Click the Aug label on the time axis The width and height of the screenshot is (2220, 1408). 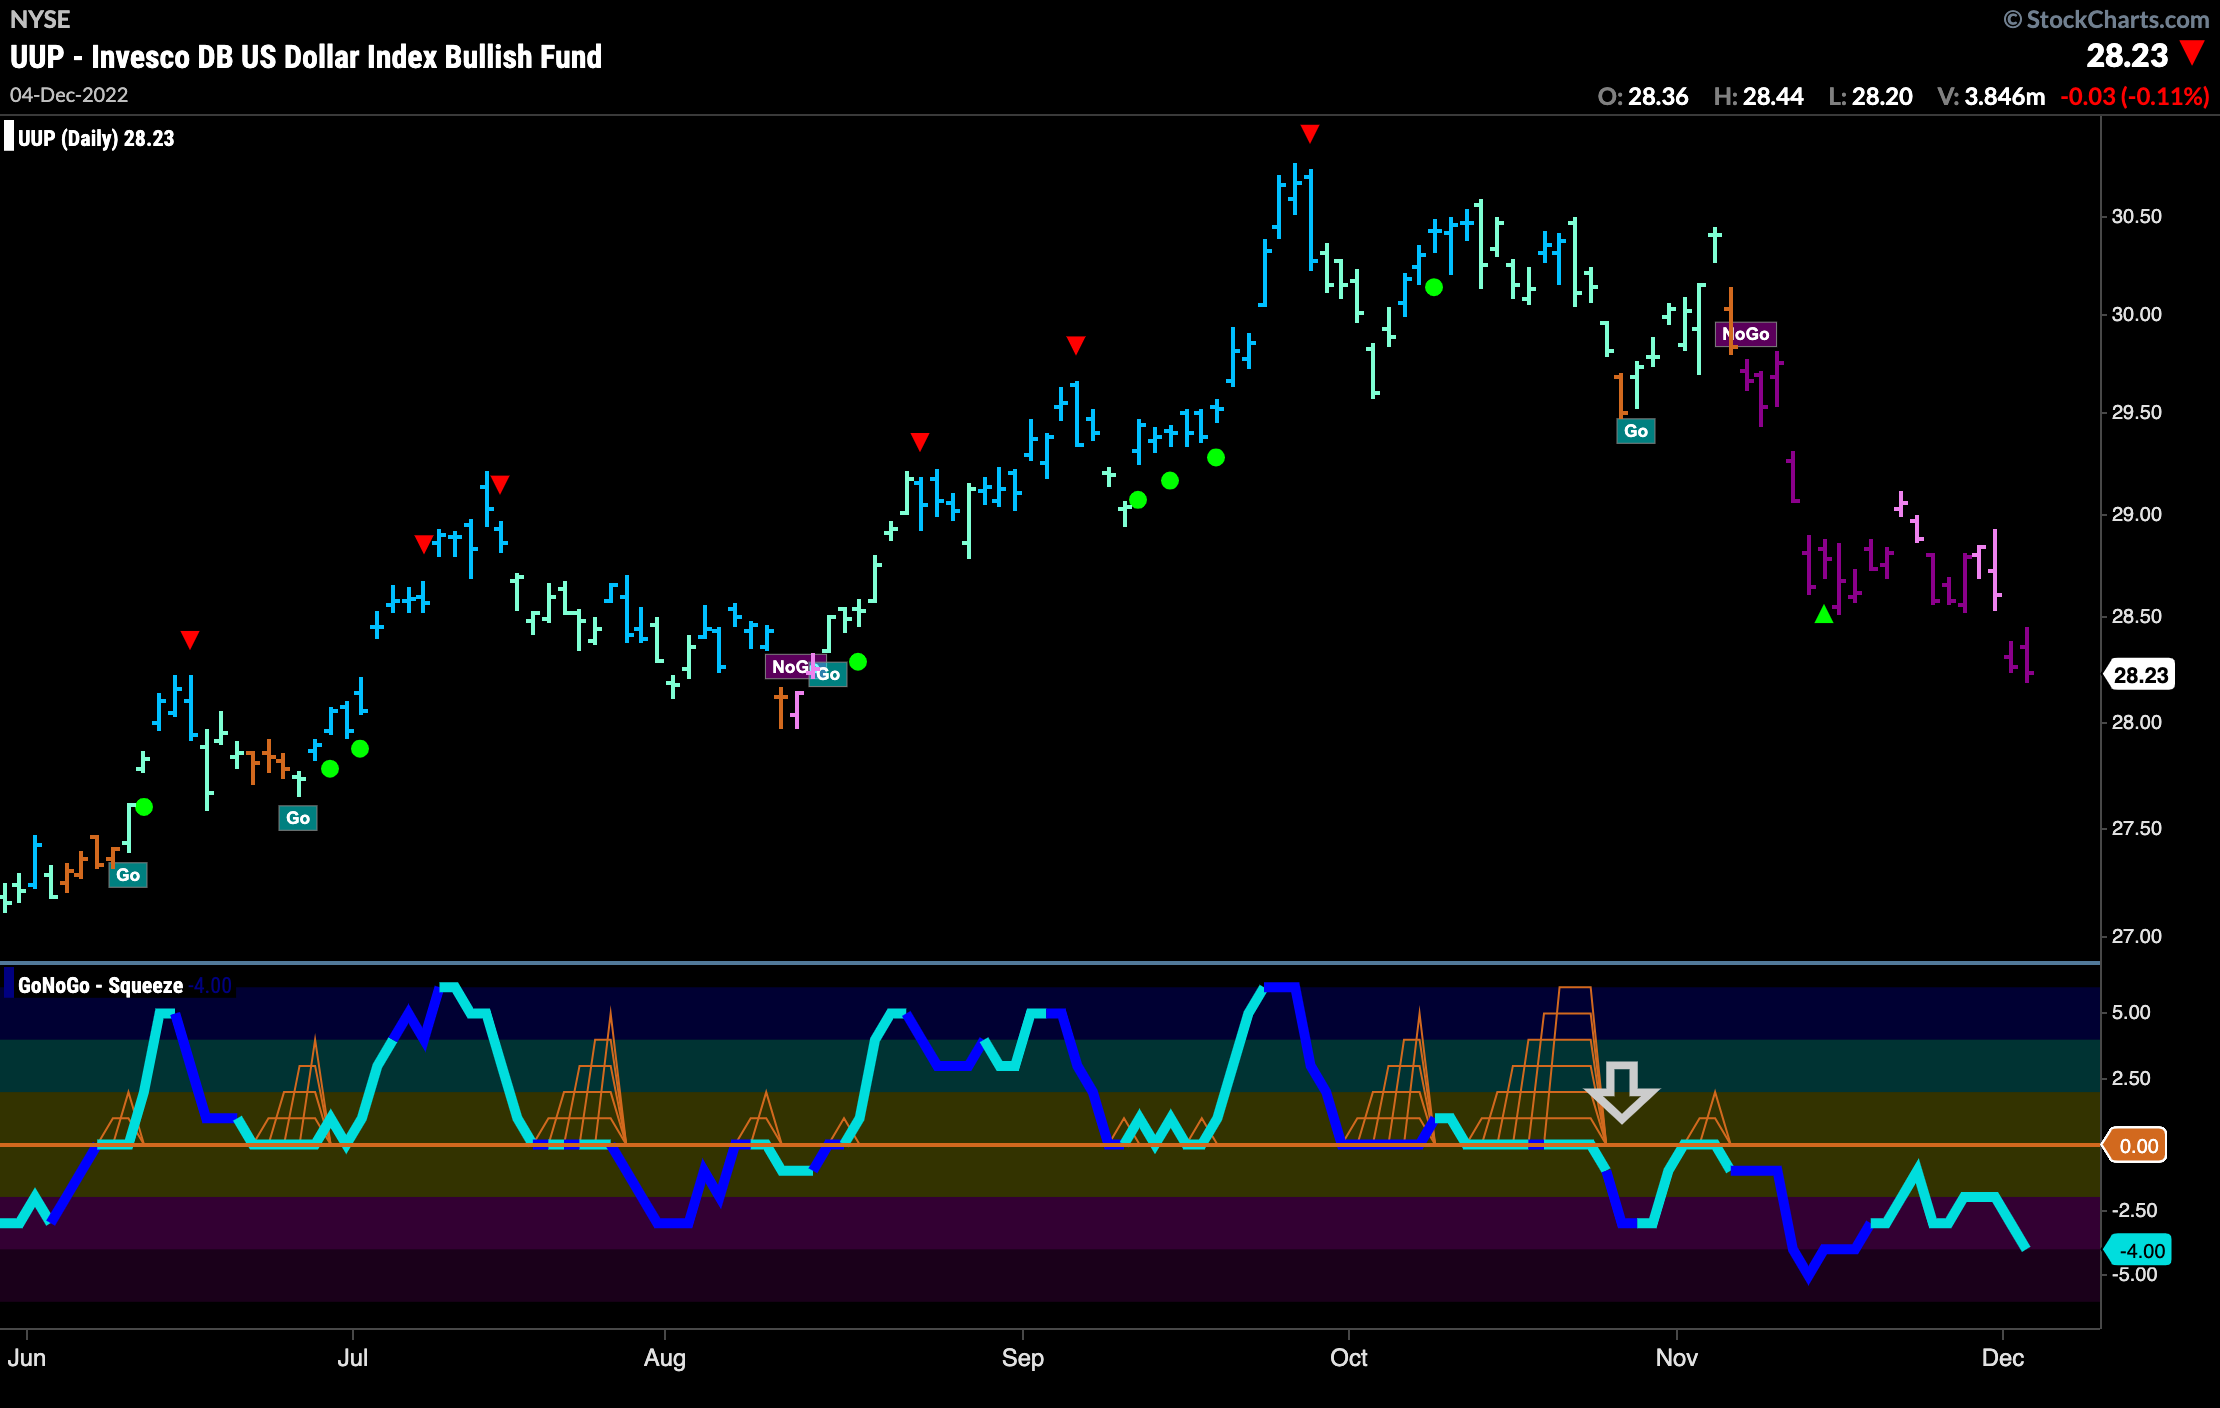pos(665,1358)
